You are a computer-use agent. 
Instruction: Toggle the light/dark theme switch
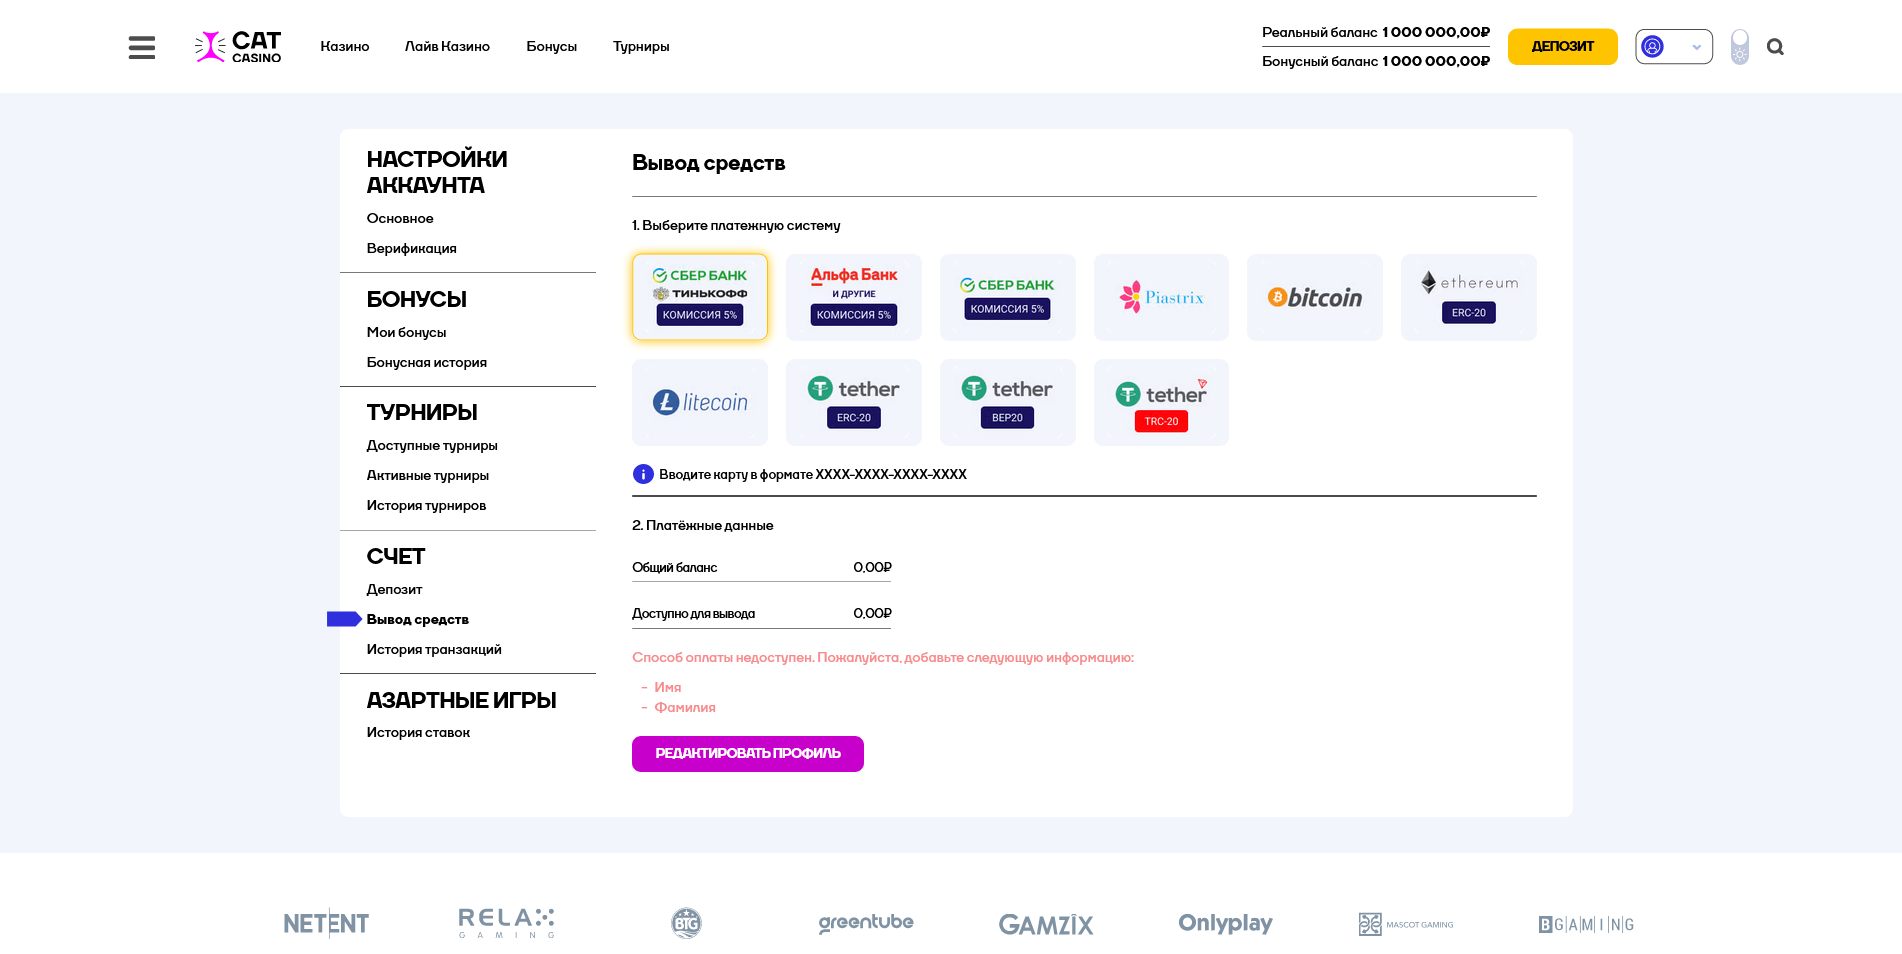point(1740,47)
